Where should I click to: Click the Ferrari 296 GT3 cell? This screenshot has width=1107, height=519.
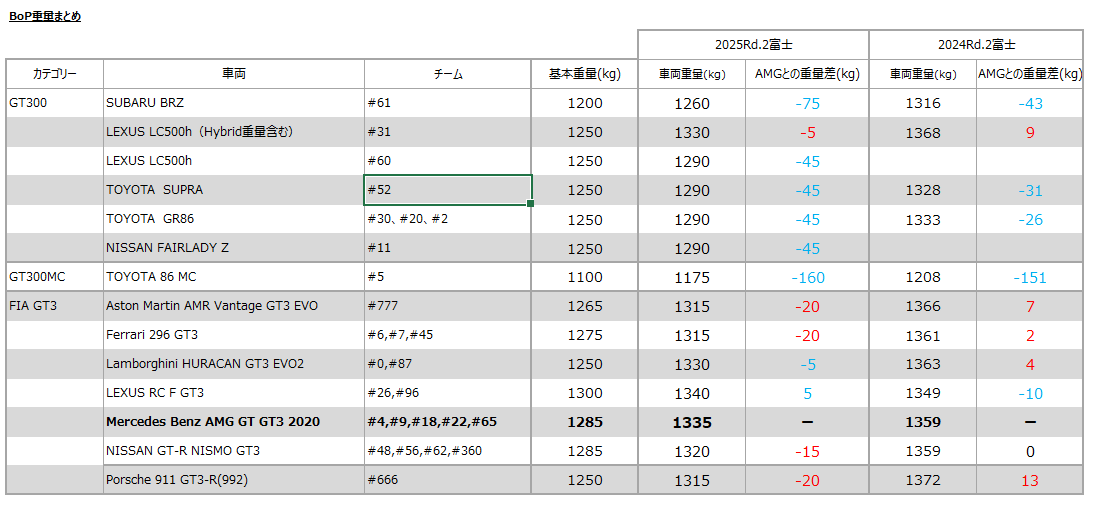233,335
